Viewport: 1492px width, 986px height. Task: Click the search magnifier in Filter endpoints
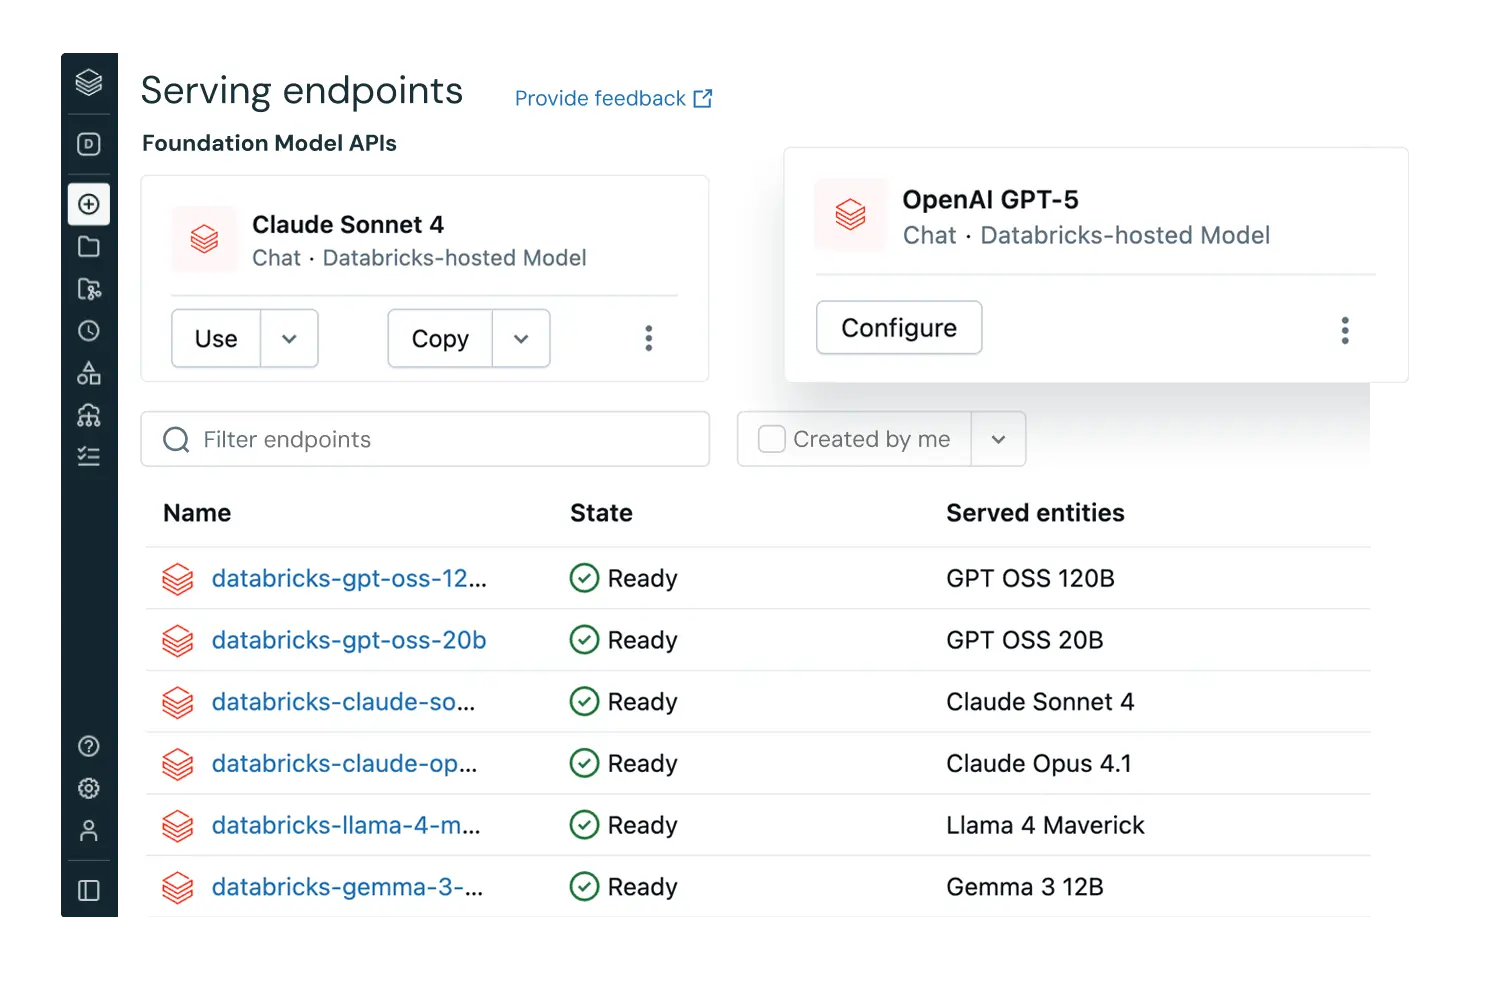(176, 439)
